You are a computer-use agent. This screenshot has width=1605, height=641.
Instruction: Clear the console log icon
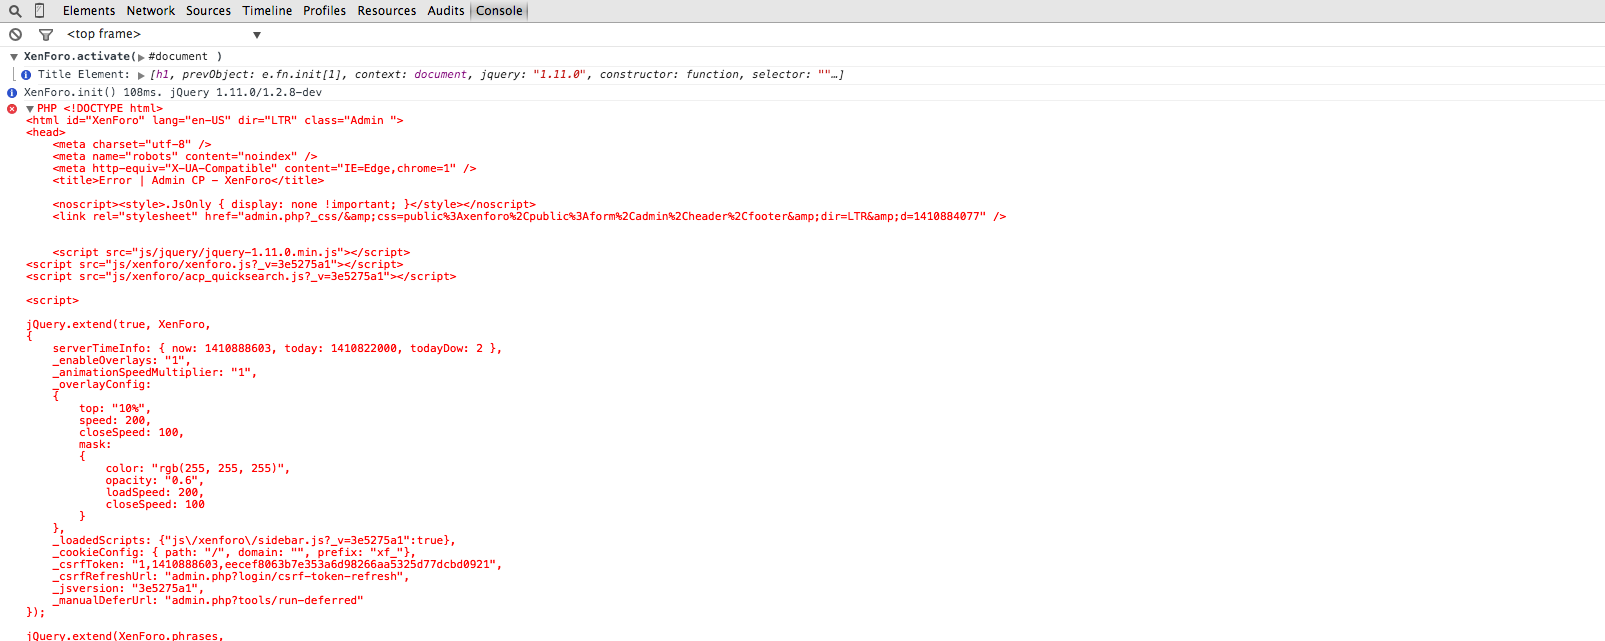(x=15, y=34)
